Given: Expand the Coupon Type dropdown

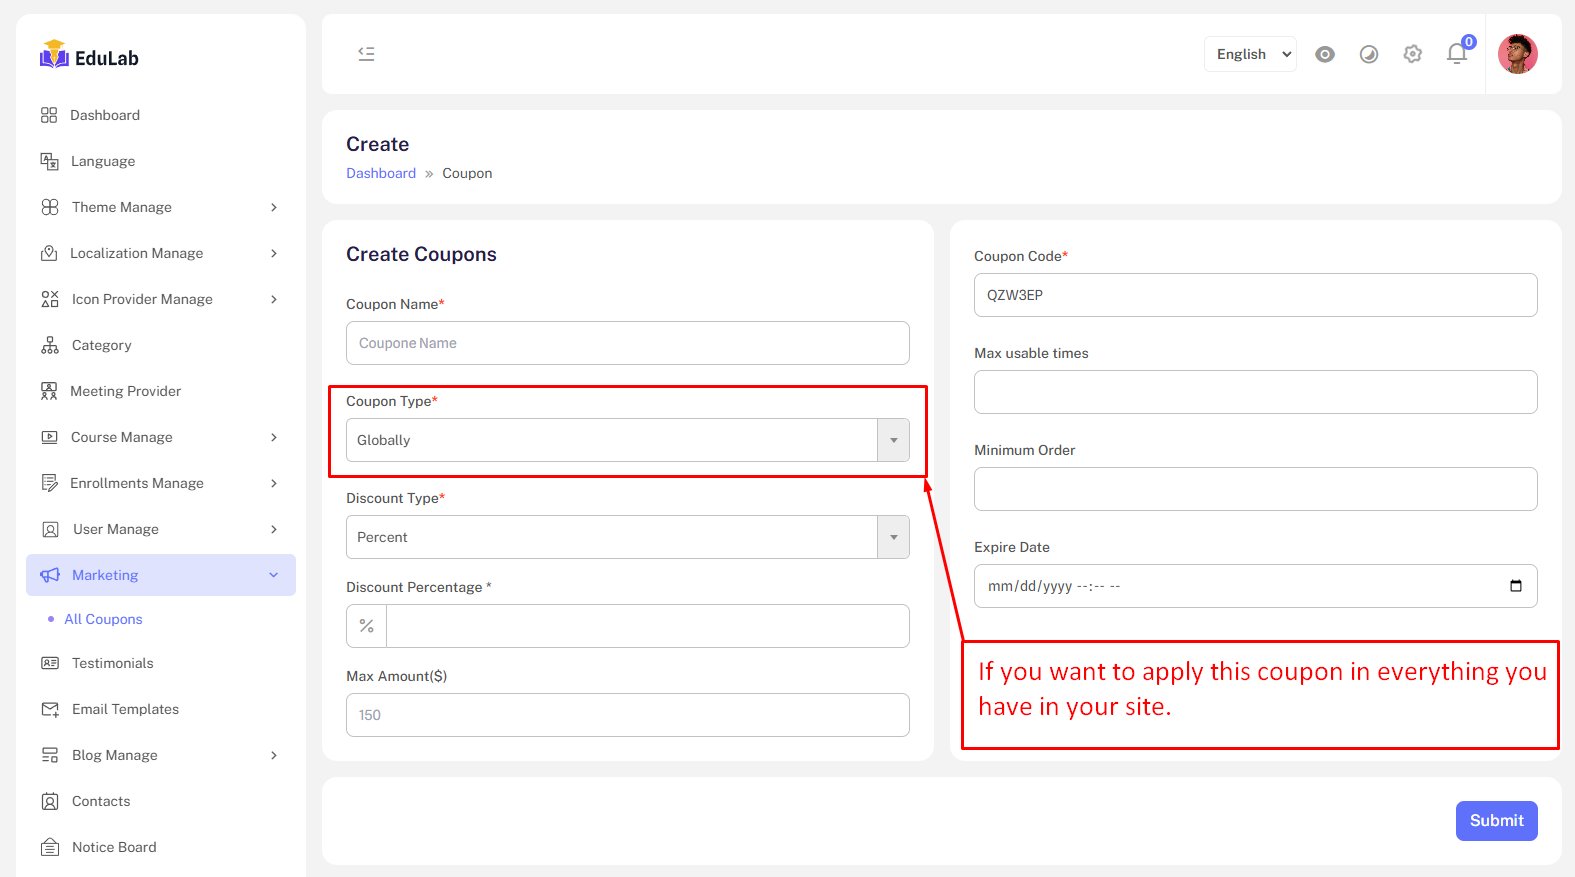Looking at the screenshot, I should [x=627, y=440].
